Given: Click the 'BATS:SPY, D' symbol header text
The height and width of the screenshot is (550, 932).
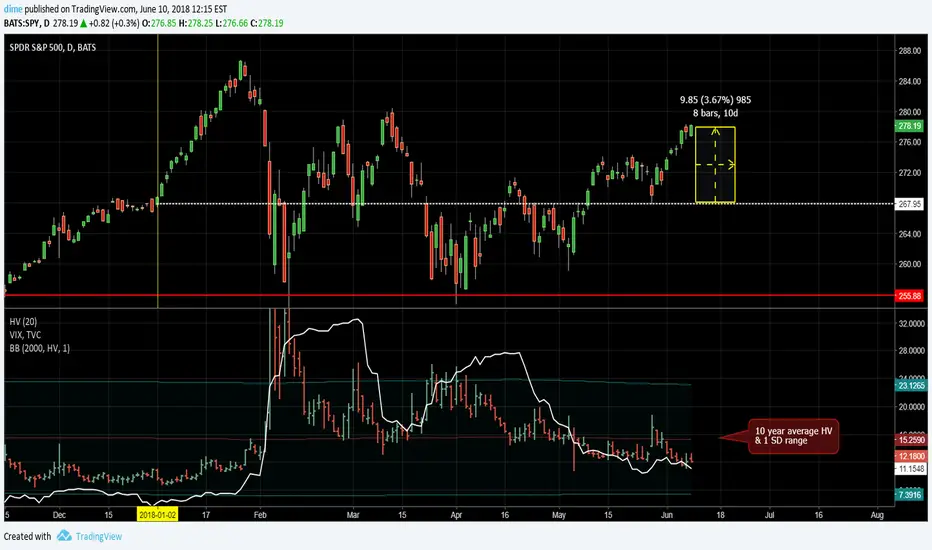Looking at the screenshot, I should tap(27, 23).
